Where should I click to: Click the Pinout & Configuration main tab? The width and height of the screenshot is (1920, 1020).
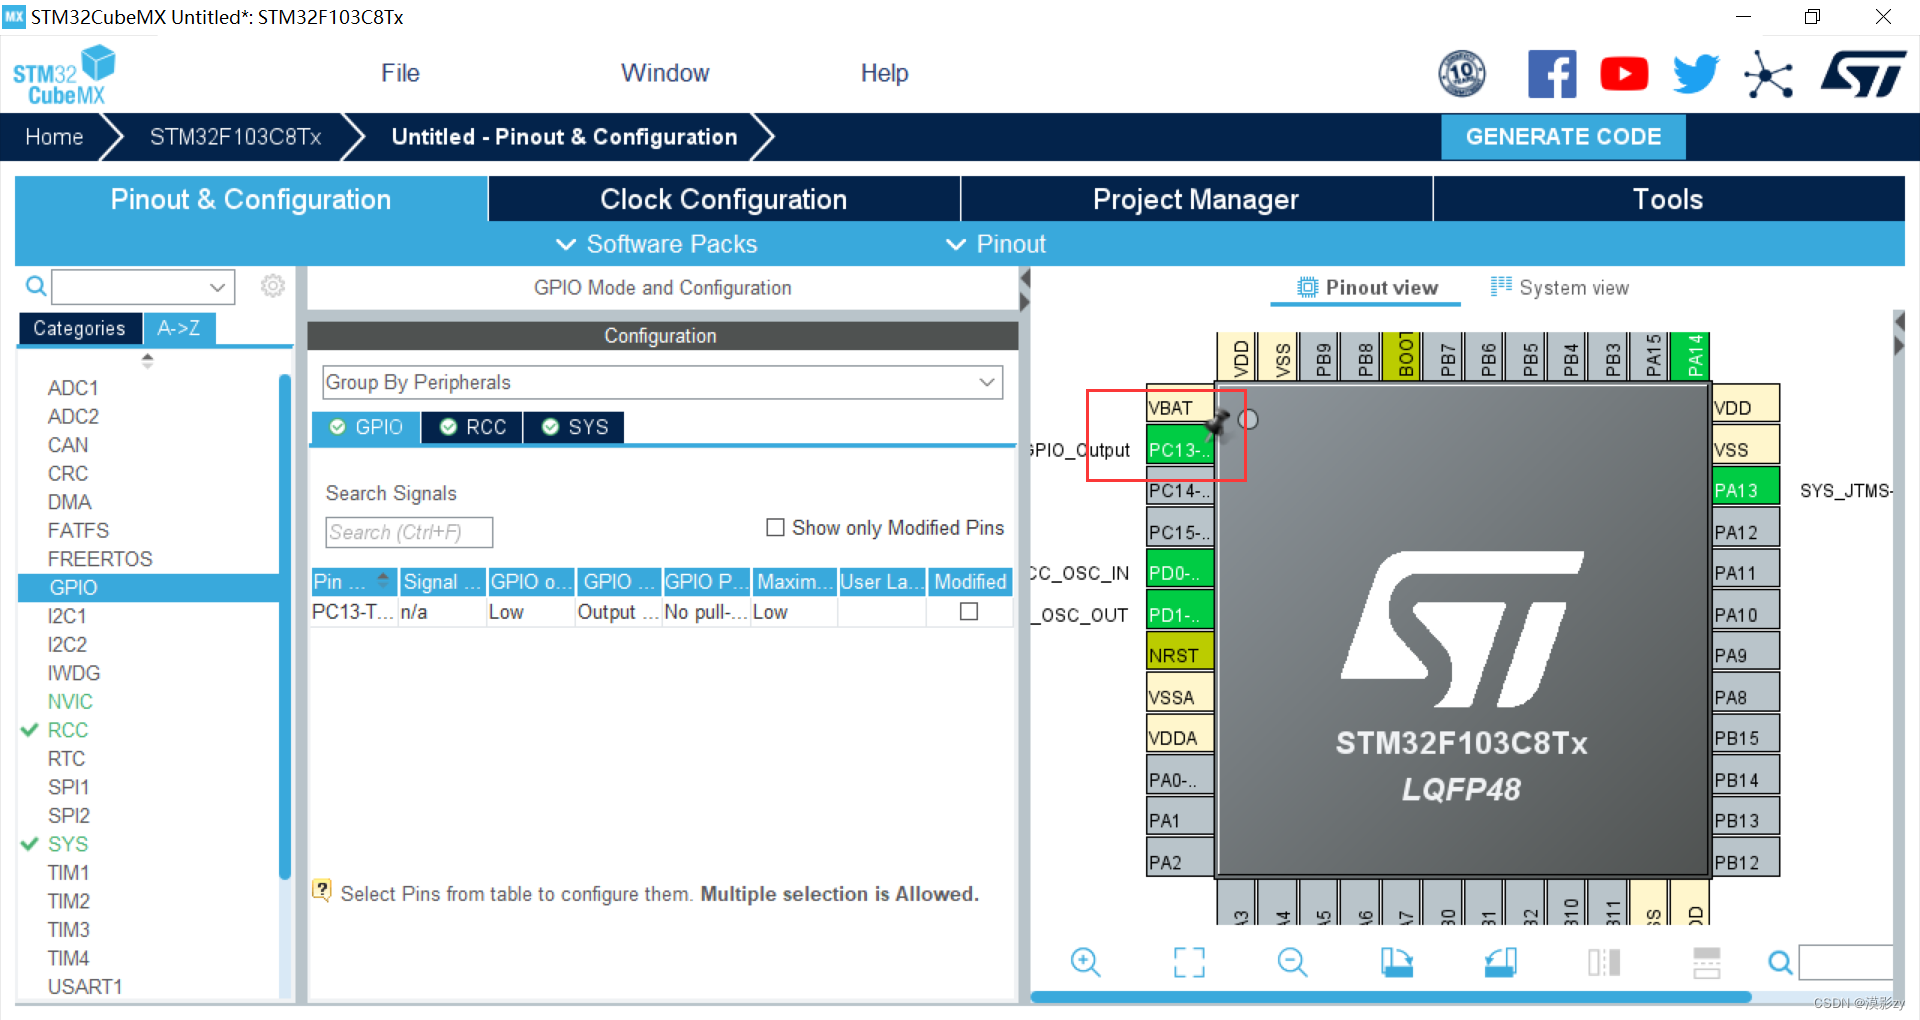click(x=251, y=199)
